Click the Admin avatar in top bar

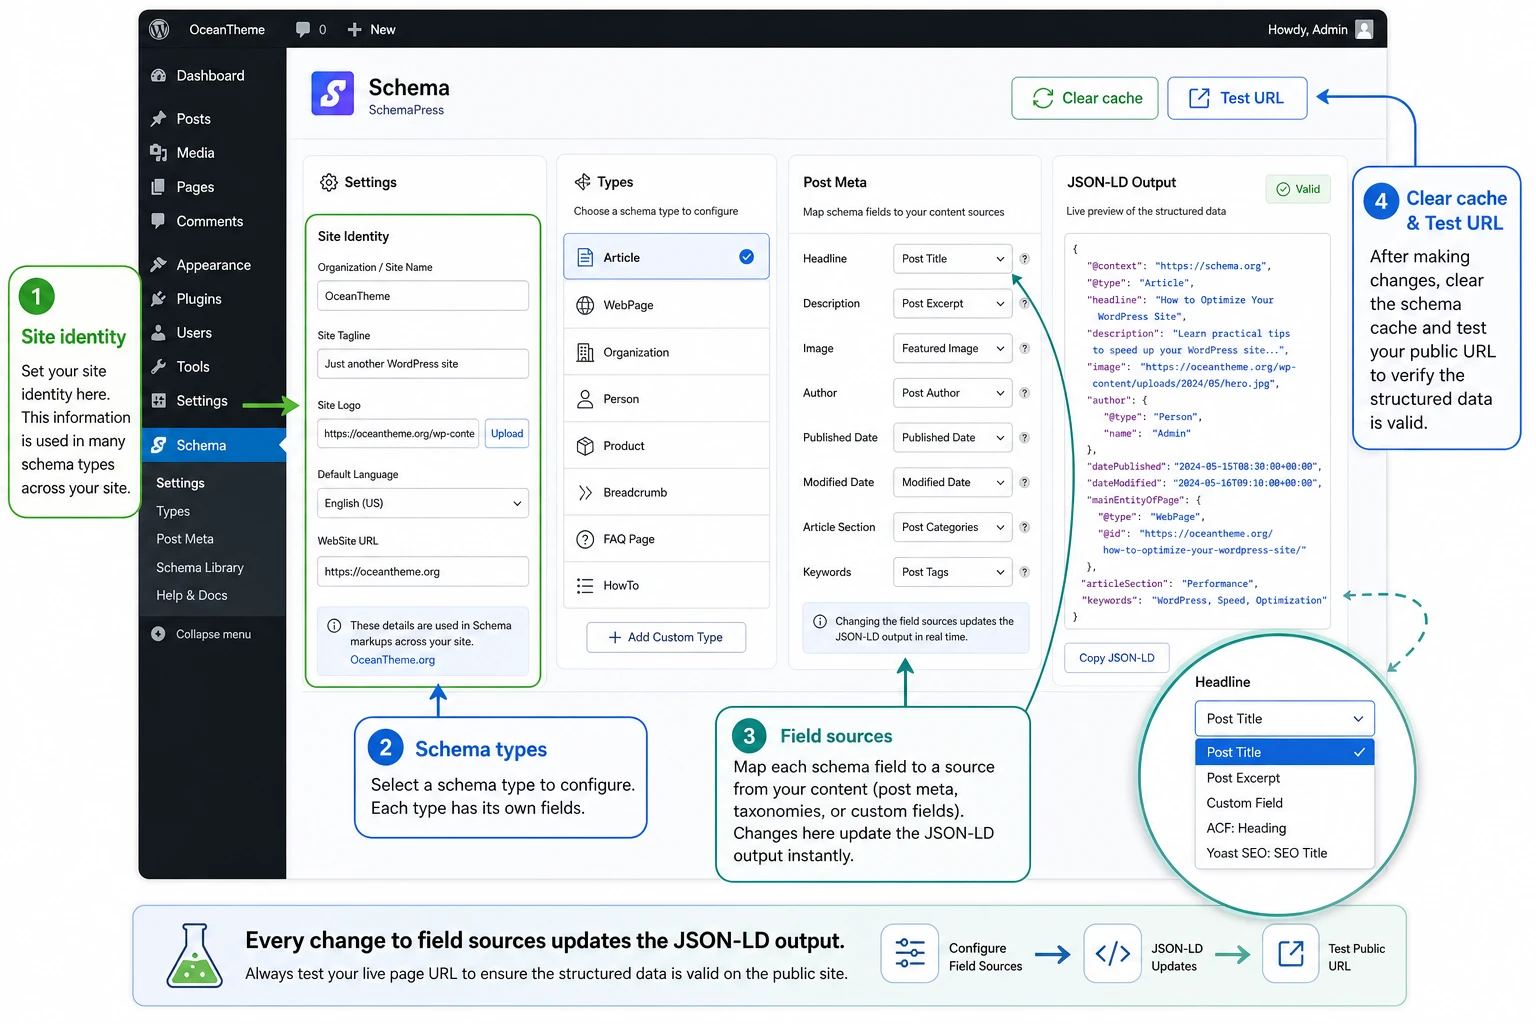[1364, 30]
